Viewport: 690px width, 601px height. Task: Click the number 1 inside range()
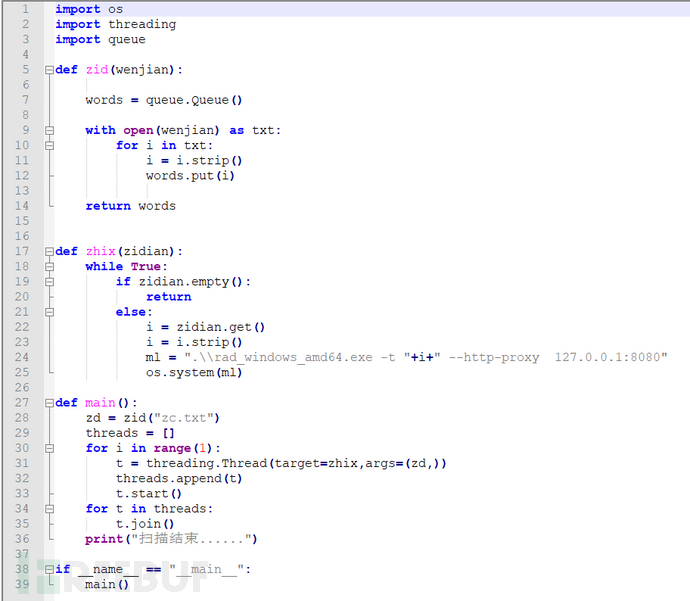[202, 448]
